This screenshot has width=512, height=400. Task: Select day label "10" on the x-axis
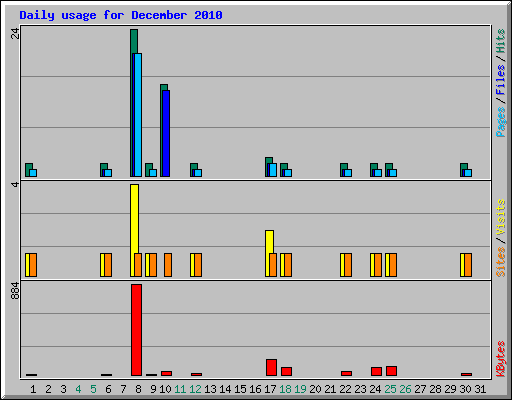[165, 389]
